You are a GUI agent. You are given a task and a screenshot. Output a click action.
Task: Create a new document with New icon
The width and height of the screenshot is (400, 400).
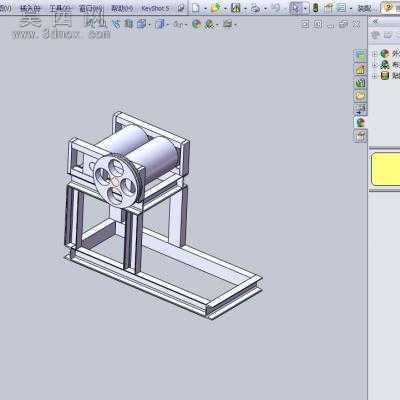click(196, 8)
